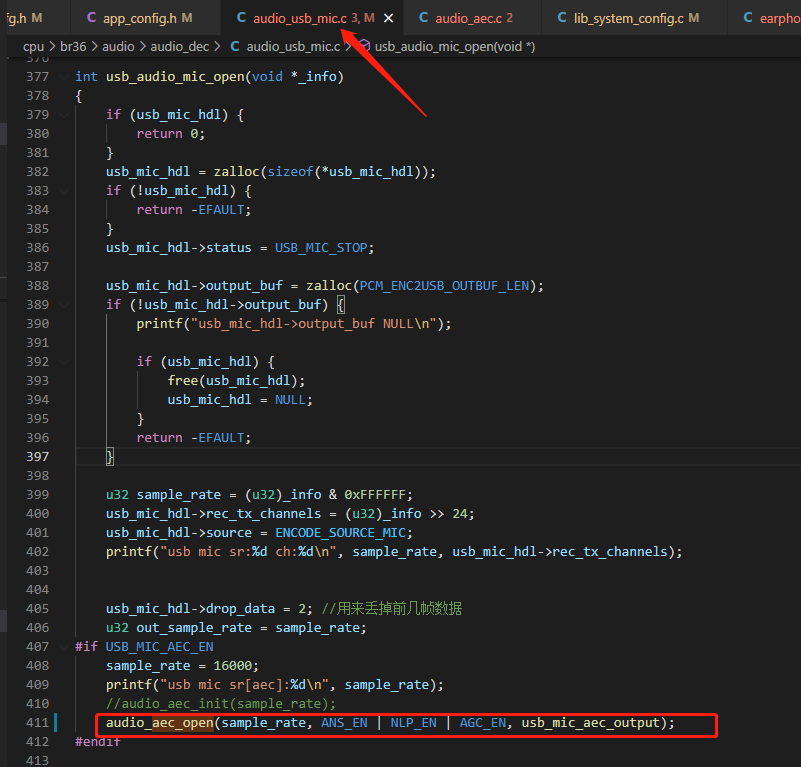The image size is (801, 767).
Task: Click the C icon on lib_system_config.c tab
Action: pyautogui.click(x=562, y=18)
